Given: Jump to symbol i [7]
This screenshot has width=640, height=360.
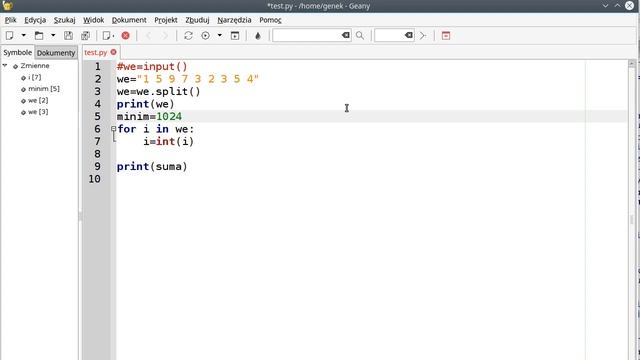Looking at the screenshot, I should 35,77.
